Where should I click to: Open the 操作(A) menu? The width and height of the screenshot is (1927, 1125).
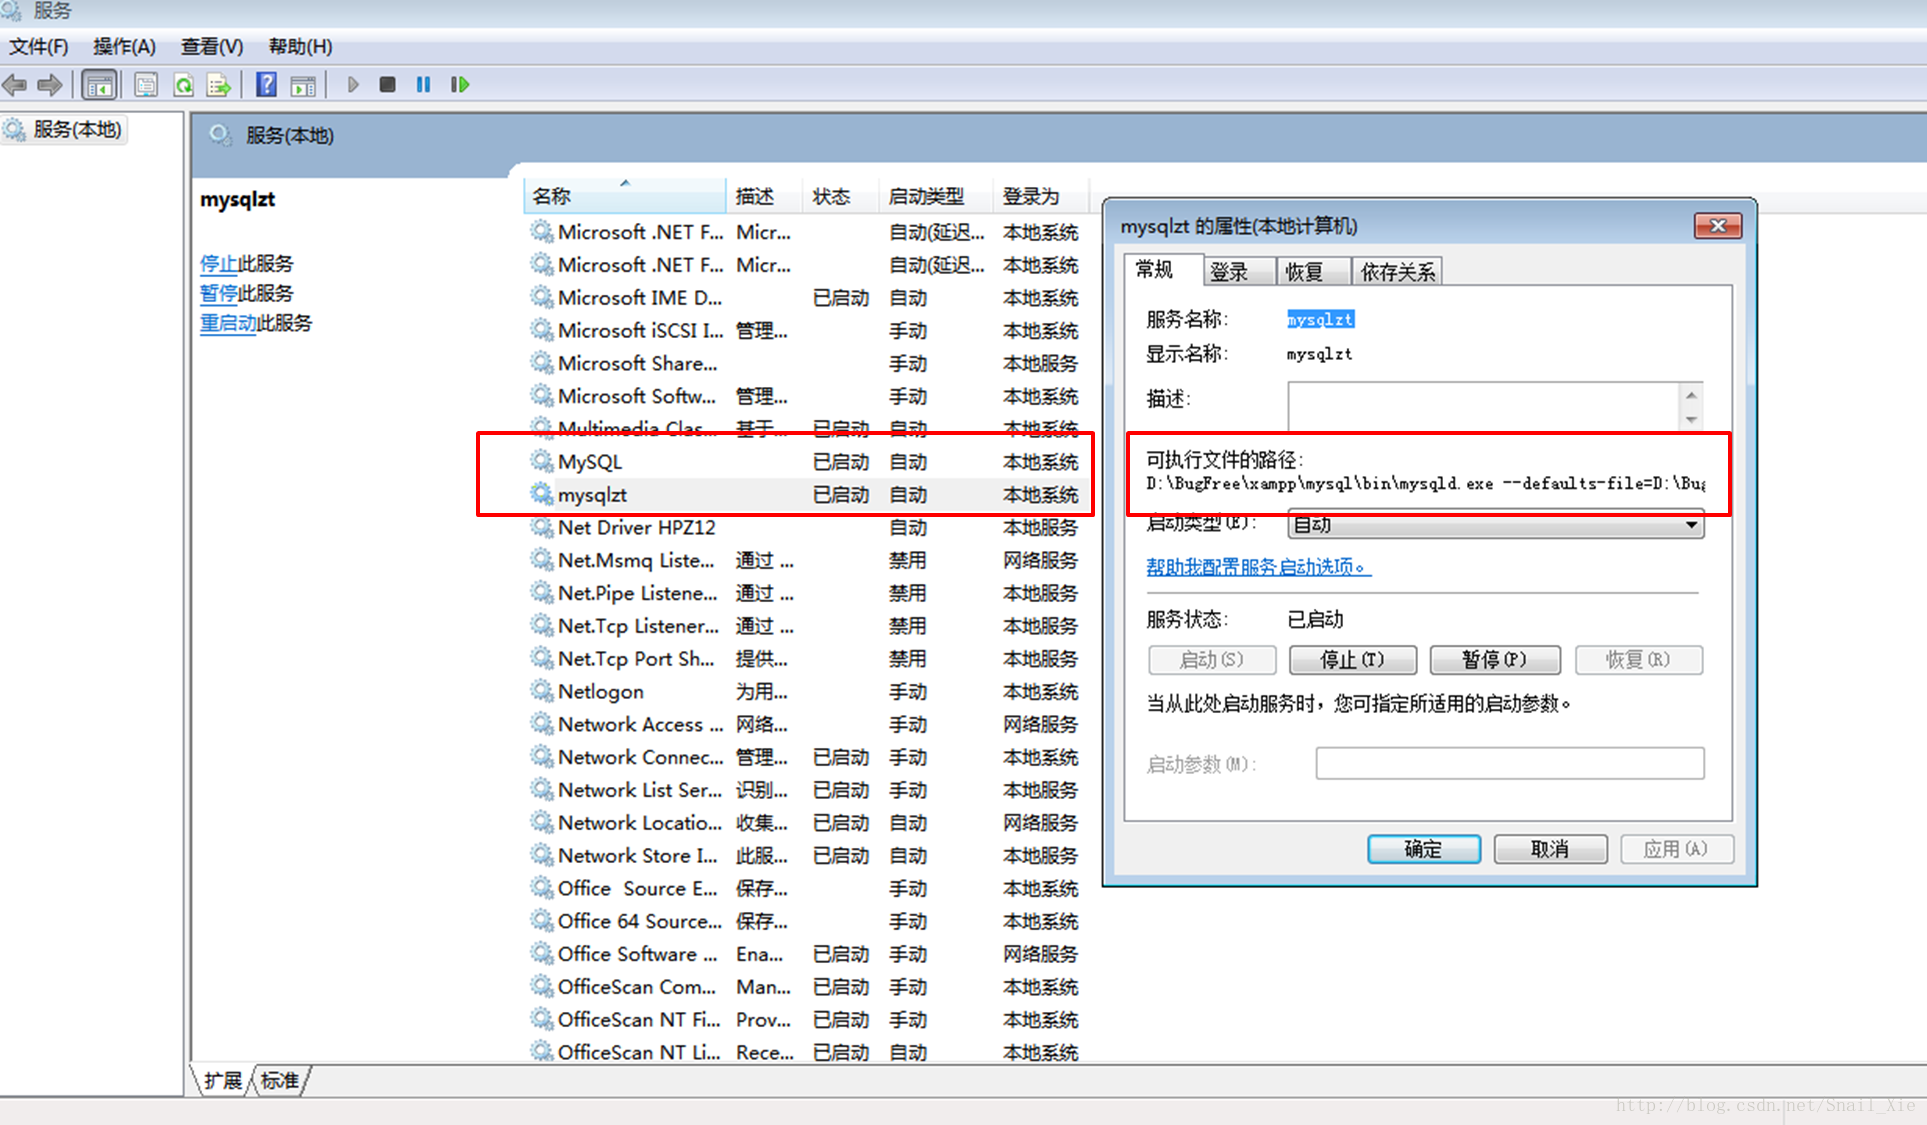[125, 46]
